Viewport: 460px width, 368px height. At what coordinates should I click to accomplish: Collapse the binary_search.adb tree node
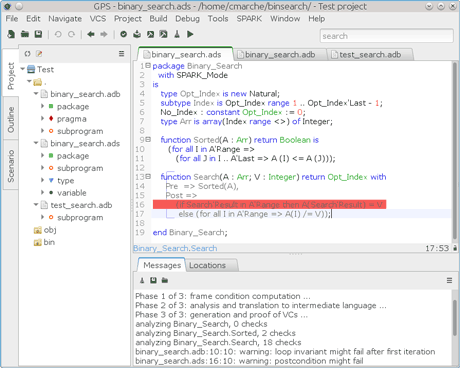[x=36, y=94]
